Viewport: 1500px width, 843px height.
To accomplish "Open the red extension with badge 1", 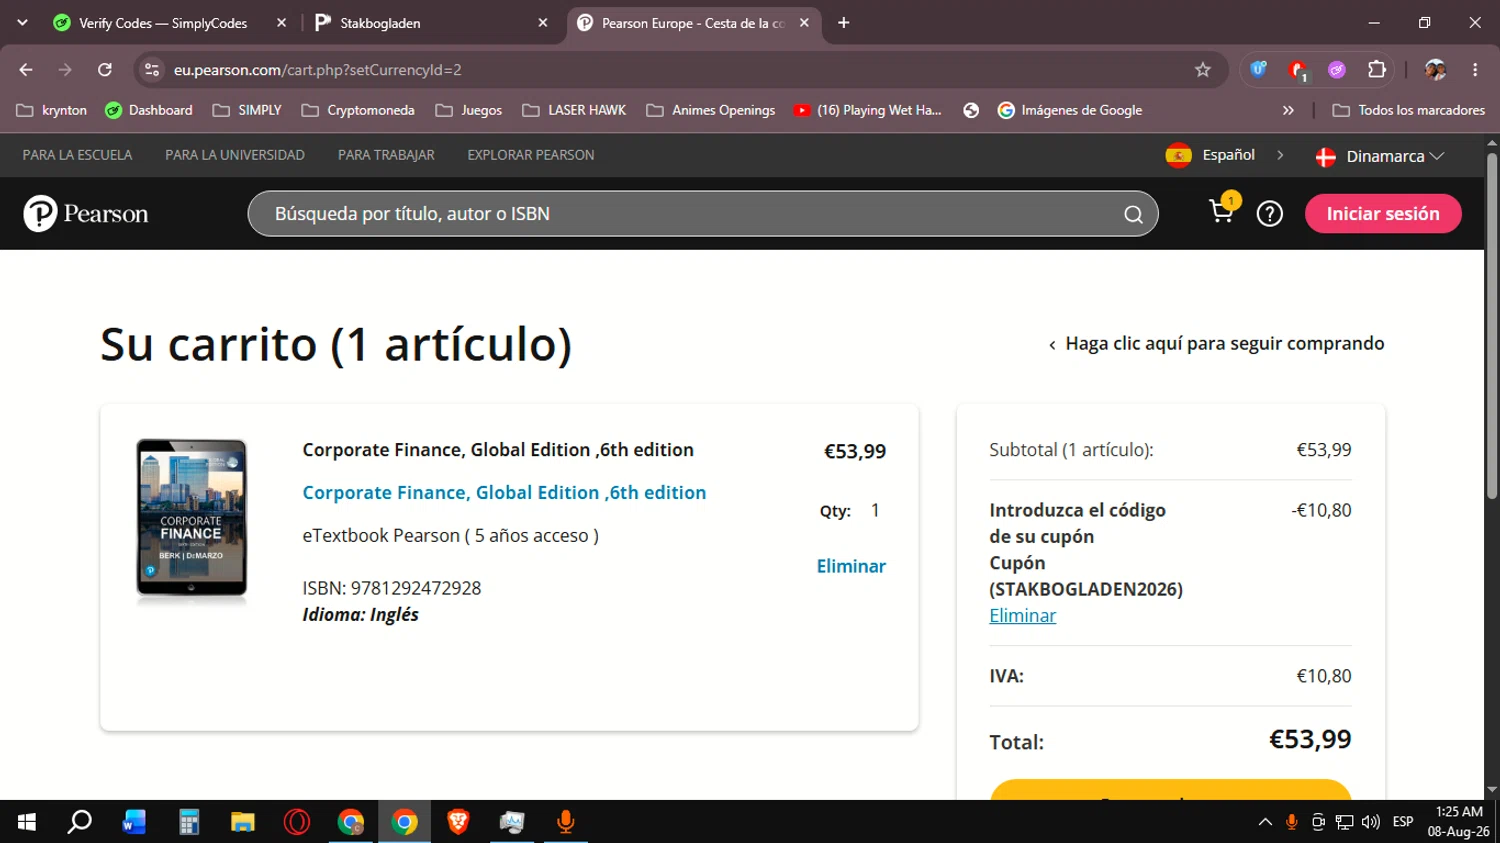I will pos(1298,70).
